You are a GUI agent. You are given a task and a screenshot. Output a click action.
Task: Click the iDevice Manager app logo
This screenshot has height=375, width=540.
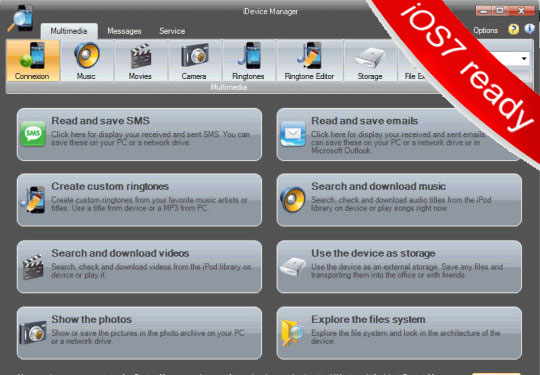click(21, 19)
